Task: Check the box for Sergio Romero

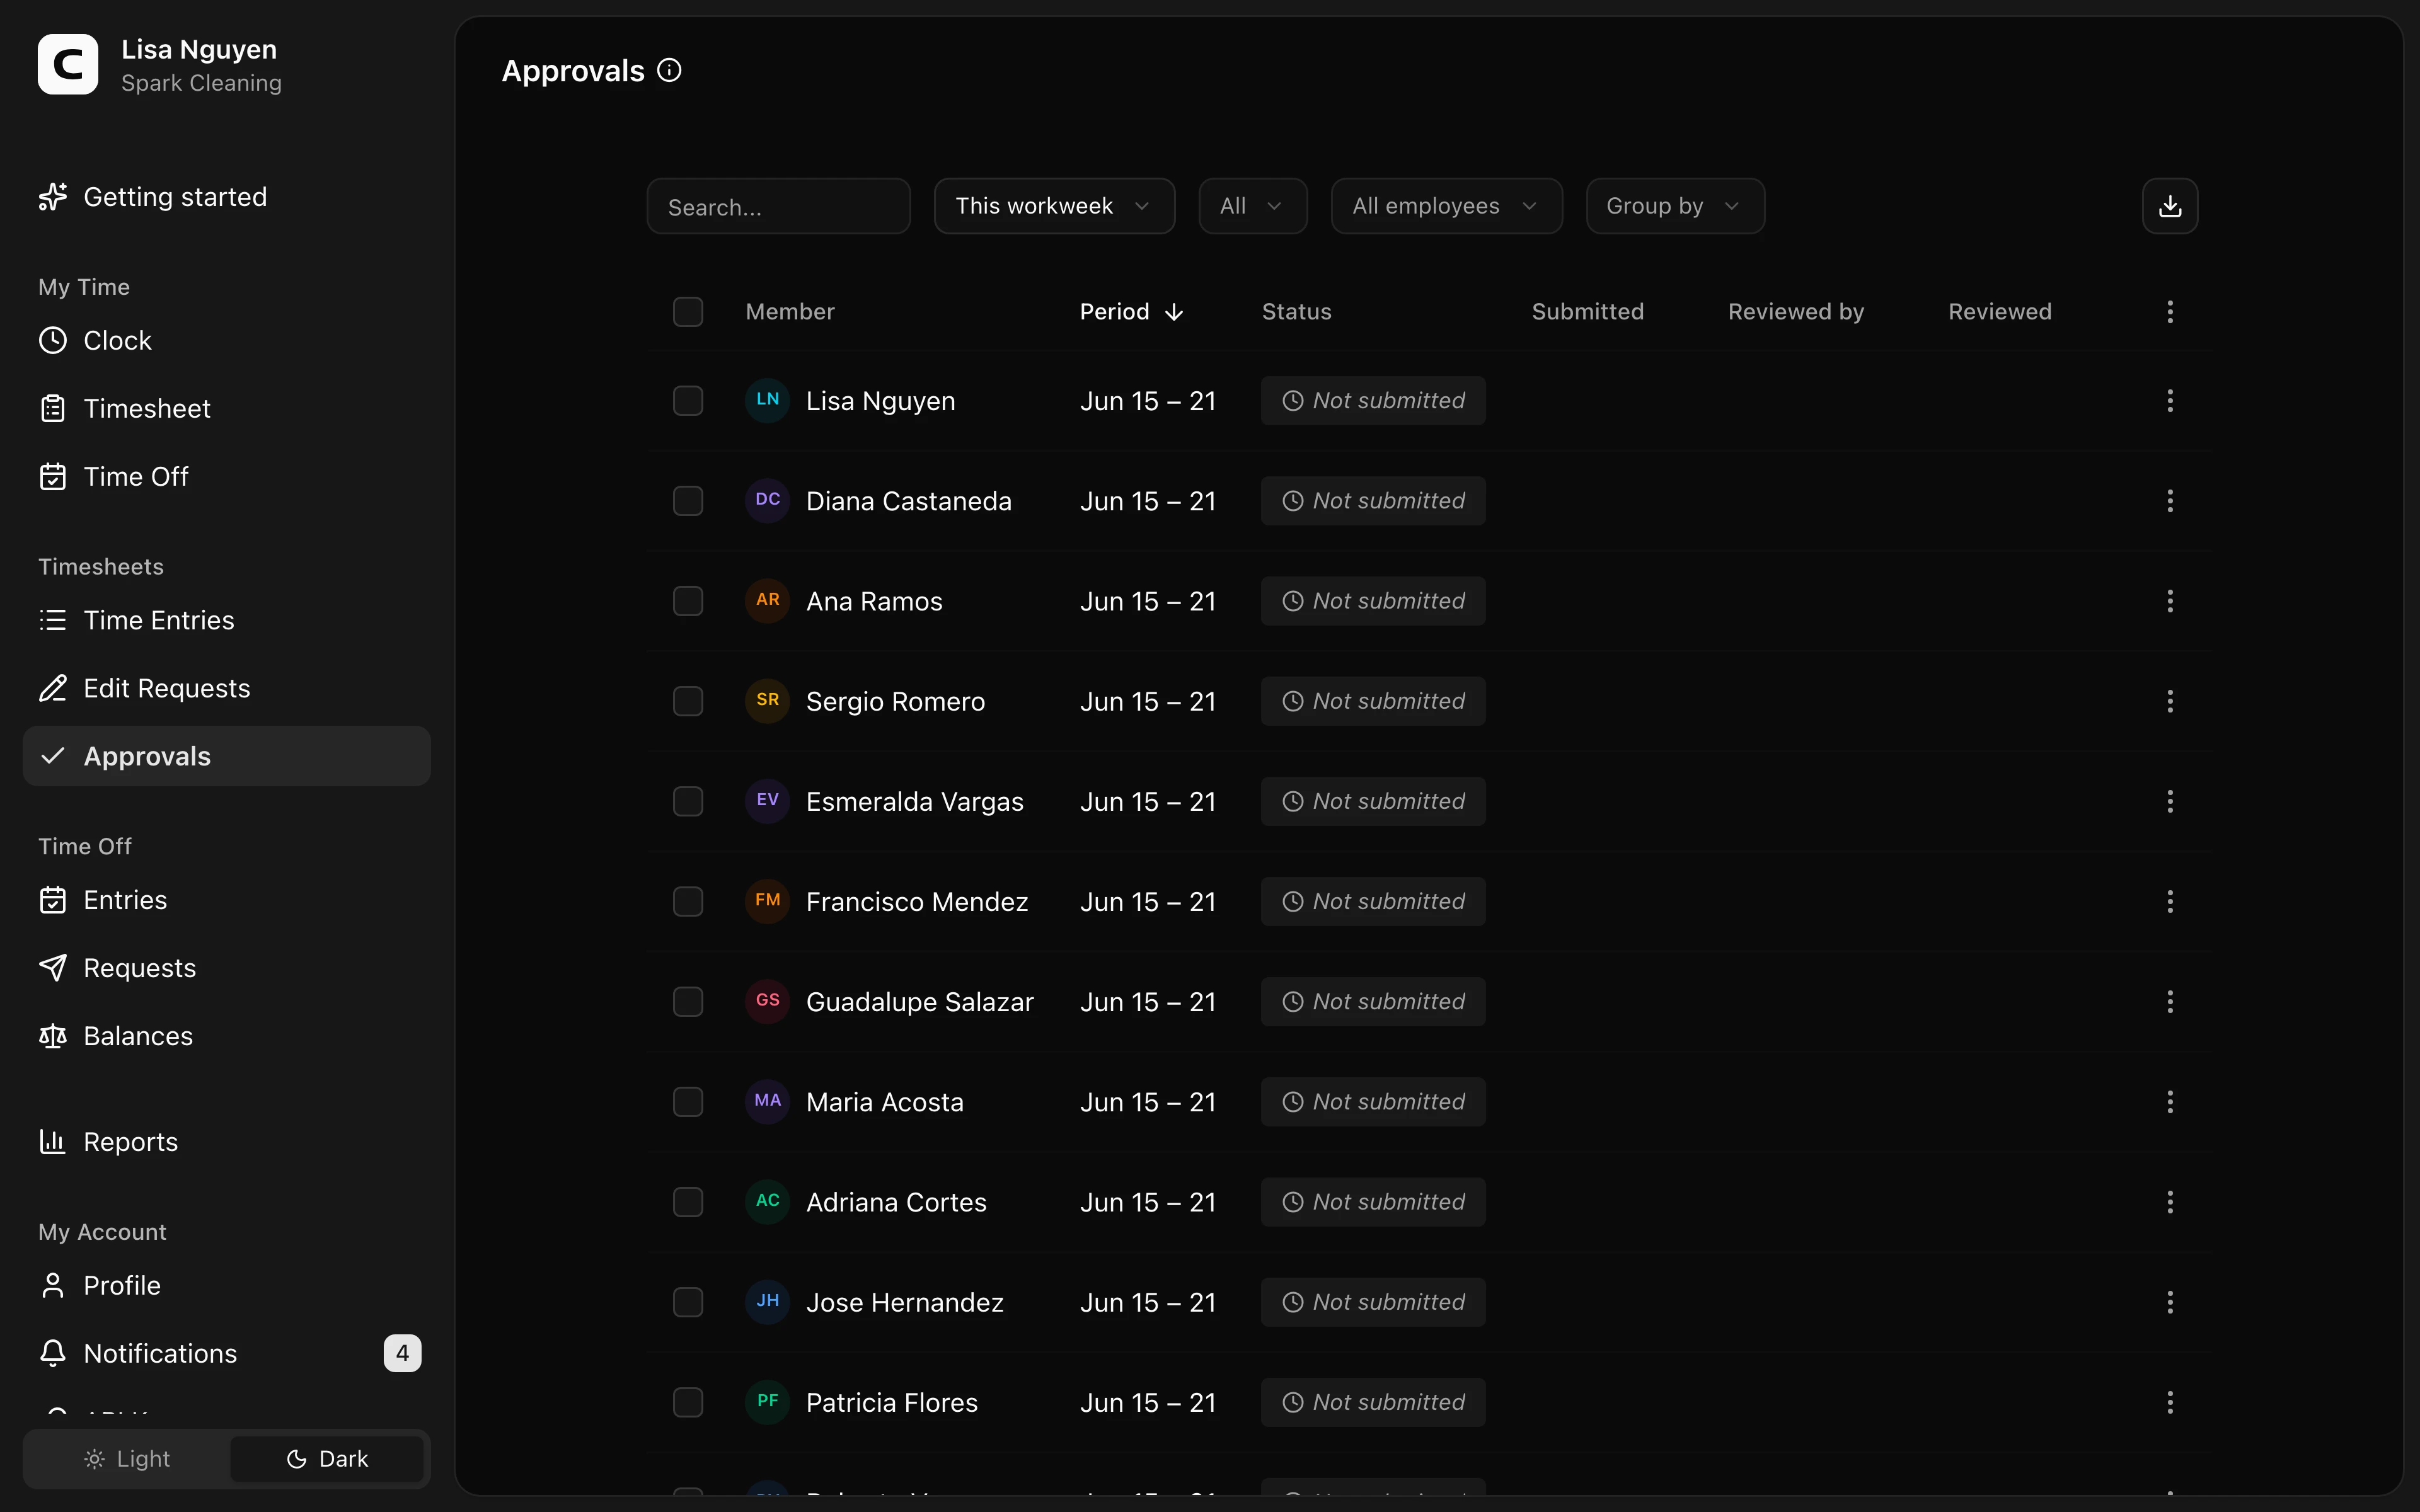Action: (688, 701)
